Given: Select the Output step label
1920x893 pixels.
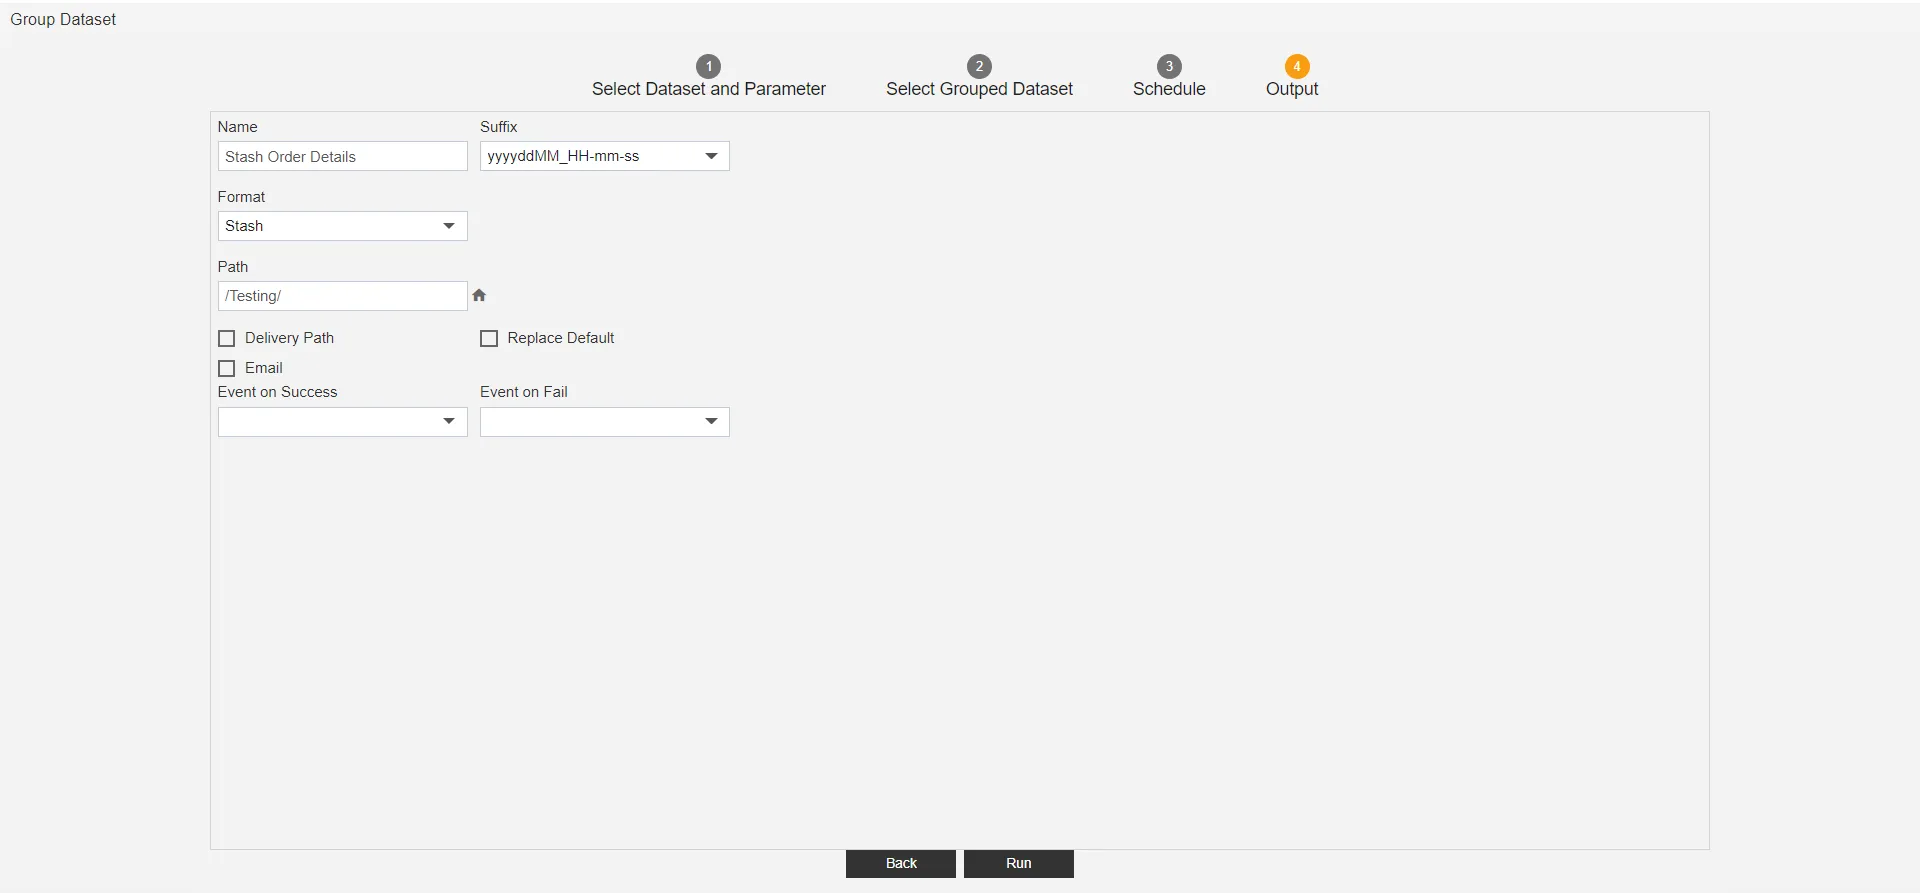Looking at the screenshot, I should click(1292, 89).
